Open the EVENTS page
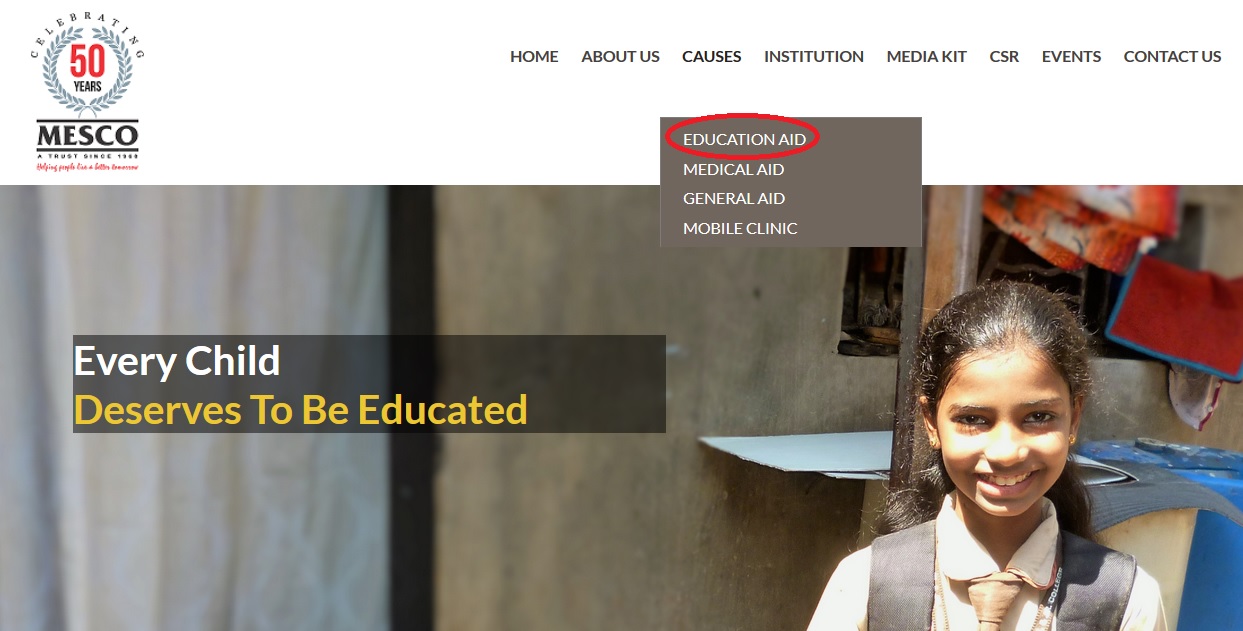The height and width of the screenshot is (631, 1243). [x=1071, y=57]
